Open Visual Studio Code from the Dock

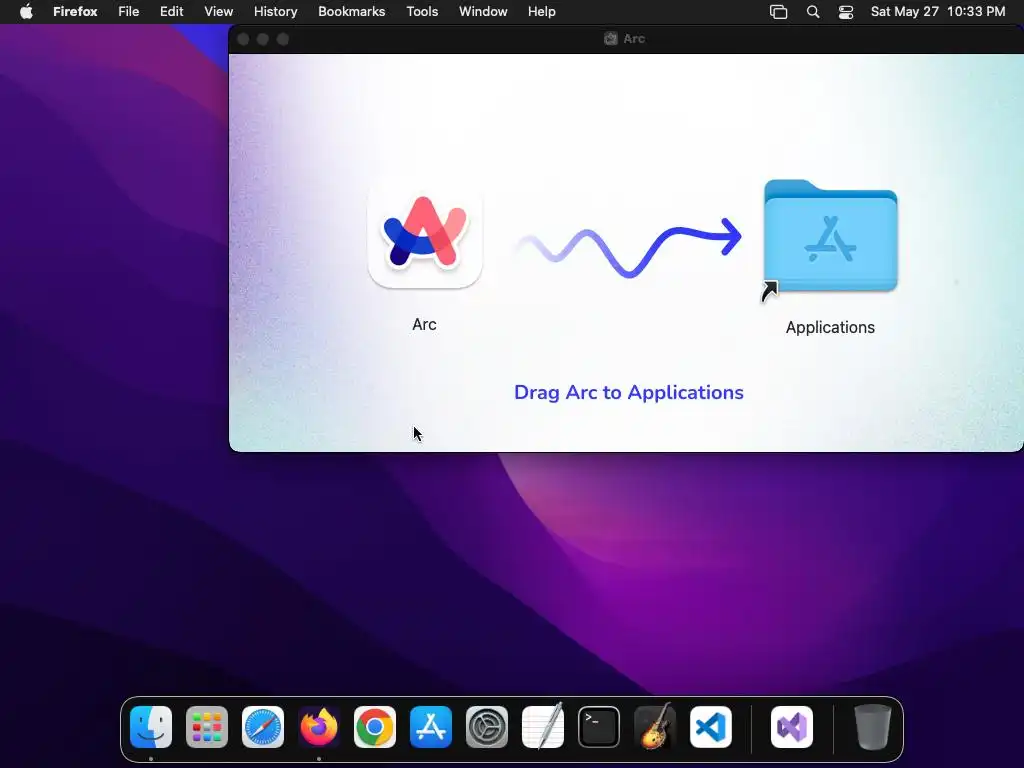click(711, 727)
